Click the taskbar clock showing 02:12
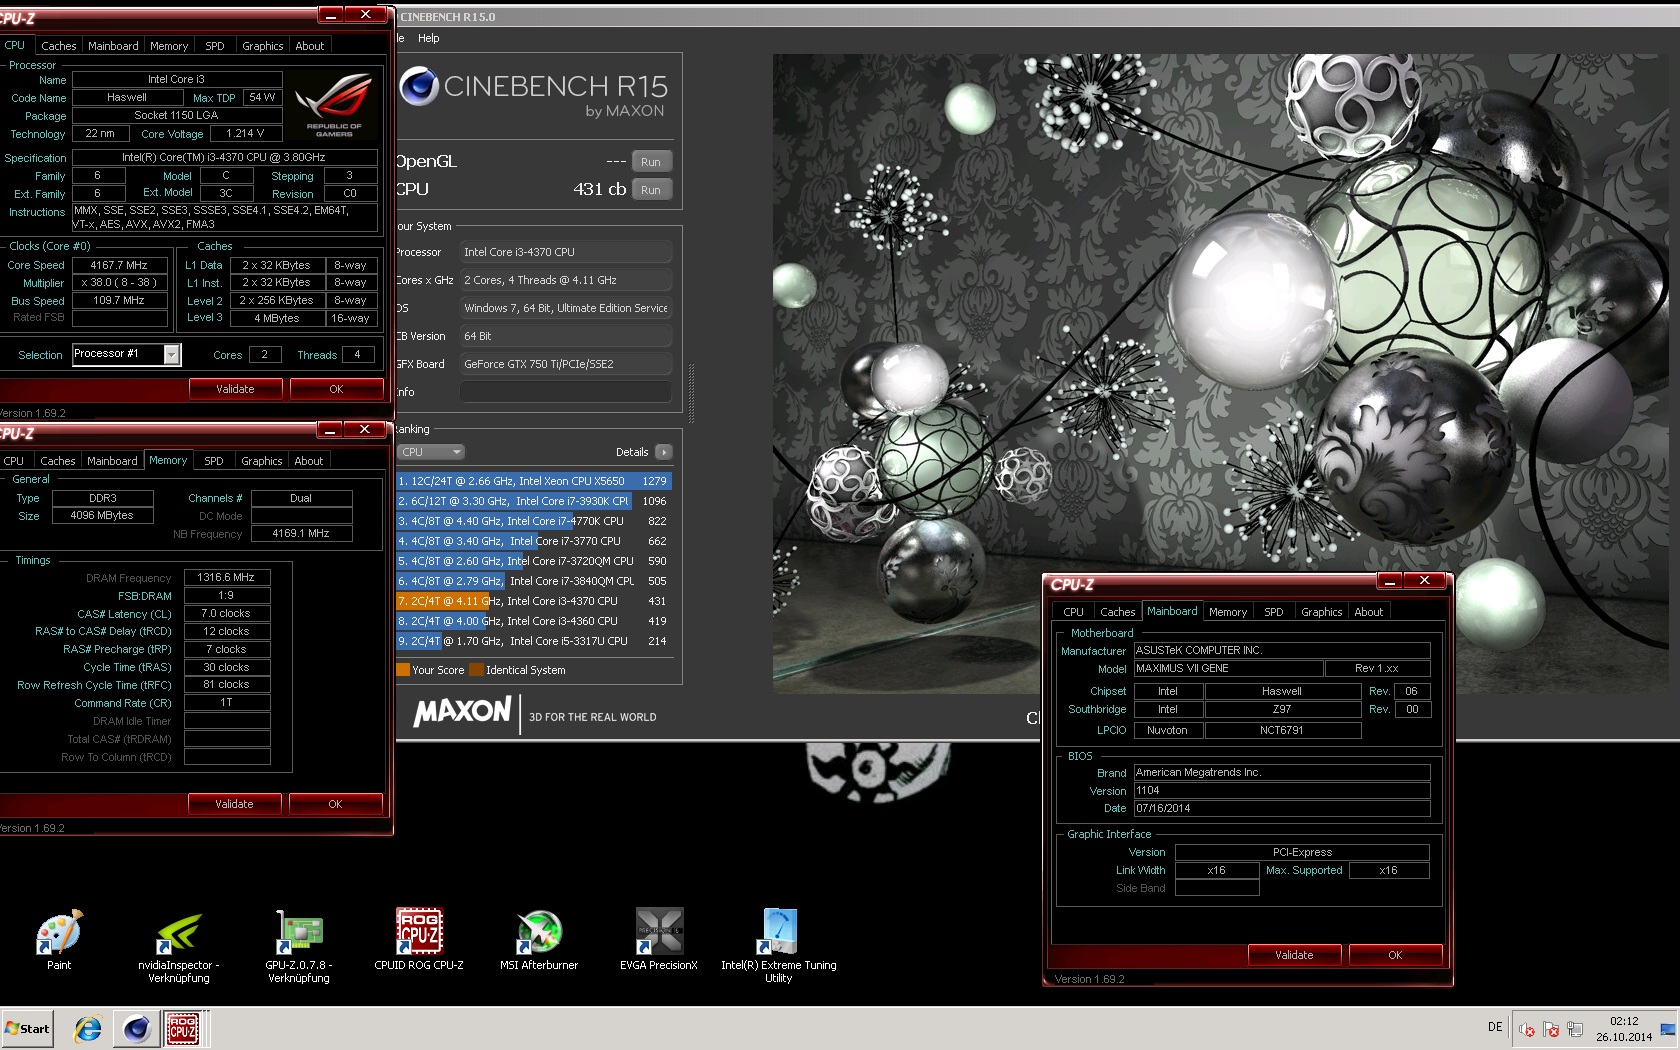 coord(1624,1029)
